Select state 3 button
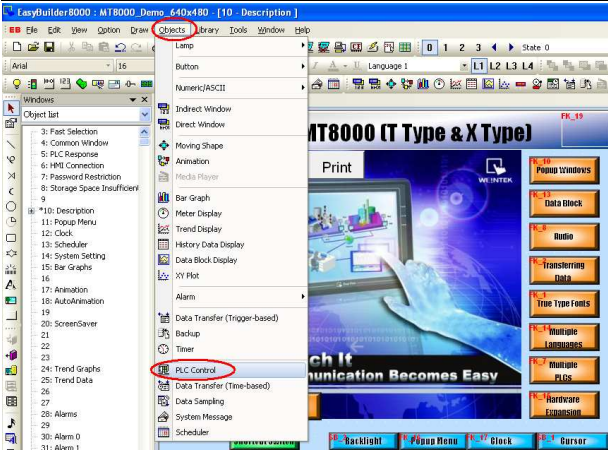 478,47
